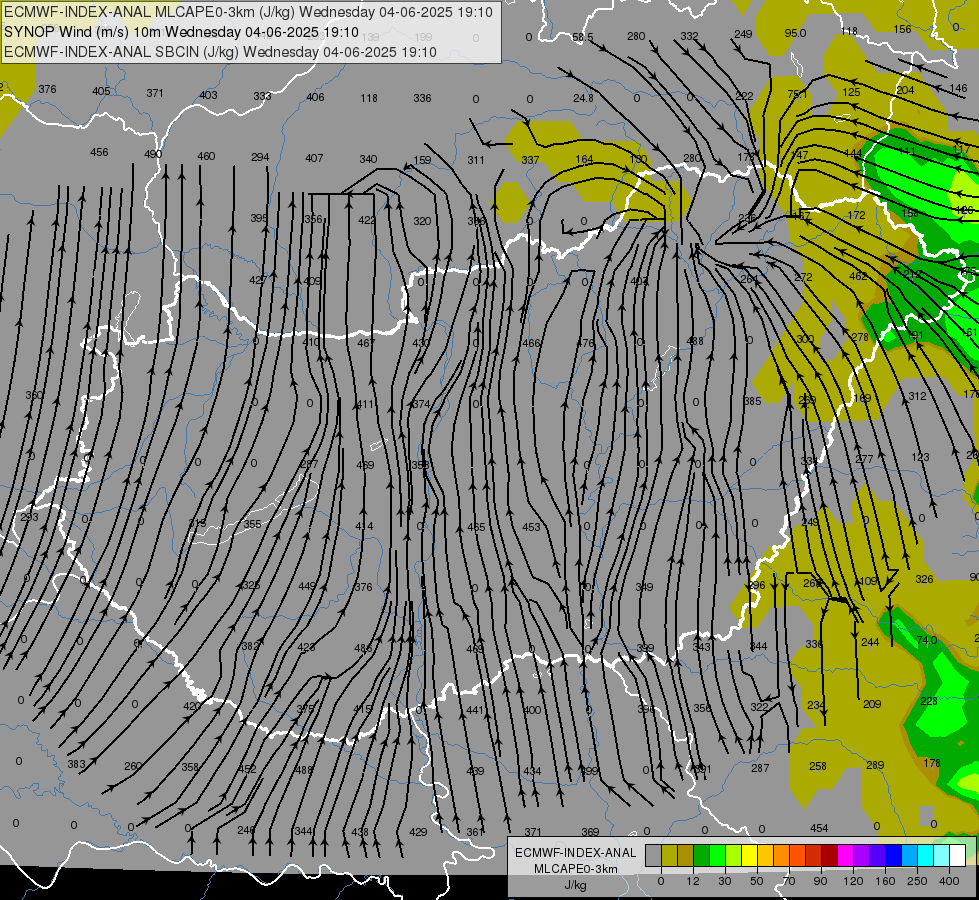Click the legend scale value '160'
This screenshot has height=900, width=979.
tap(885, 881)
